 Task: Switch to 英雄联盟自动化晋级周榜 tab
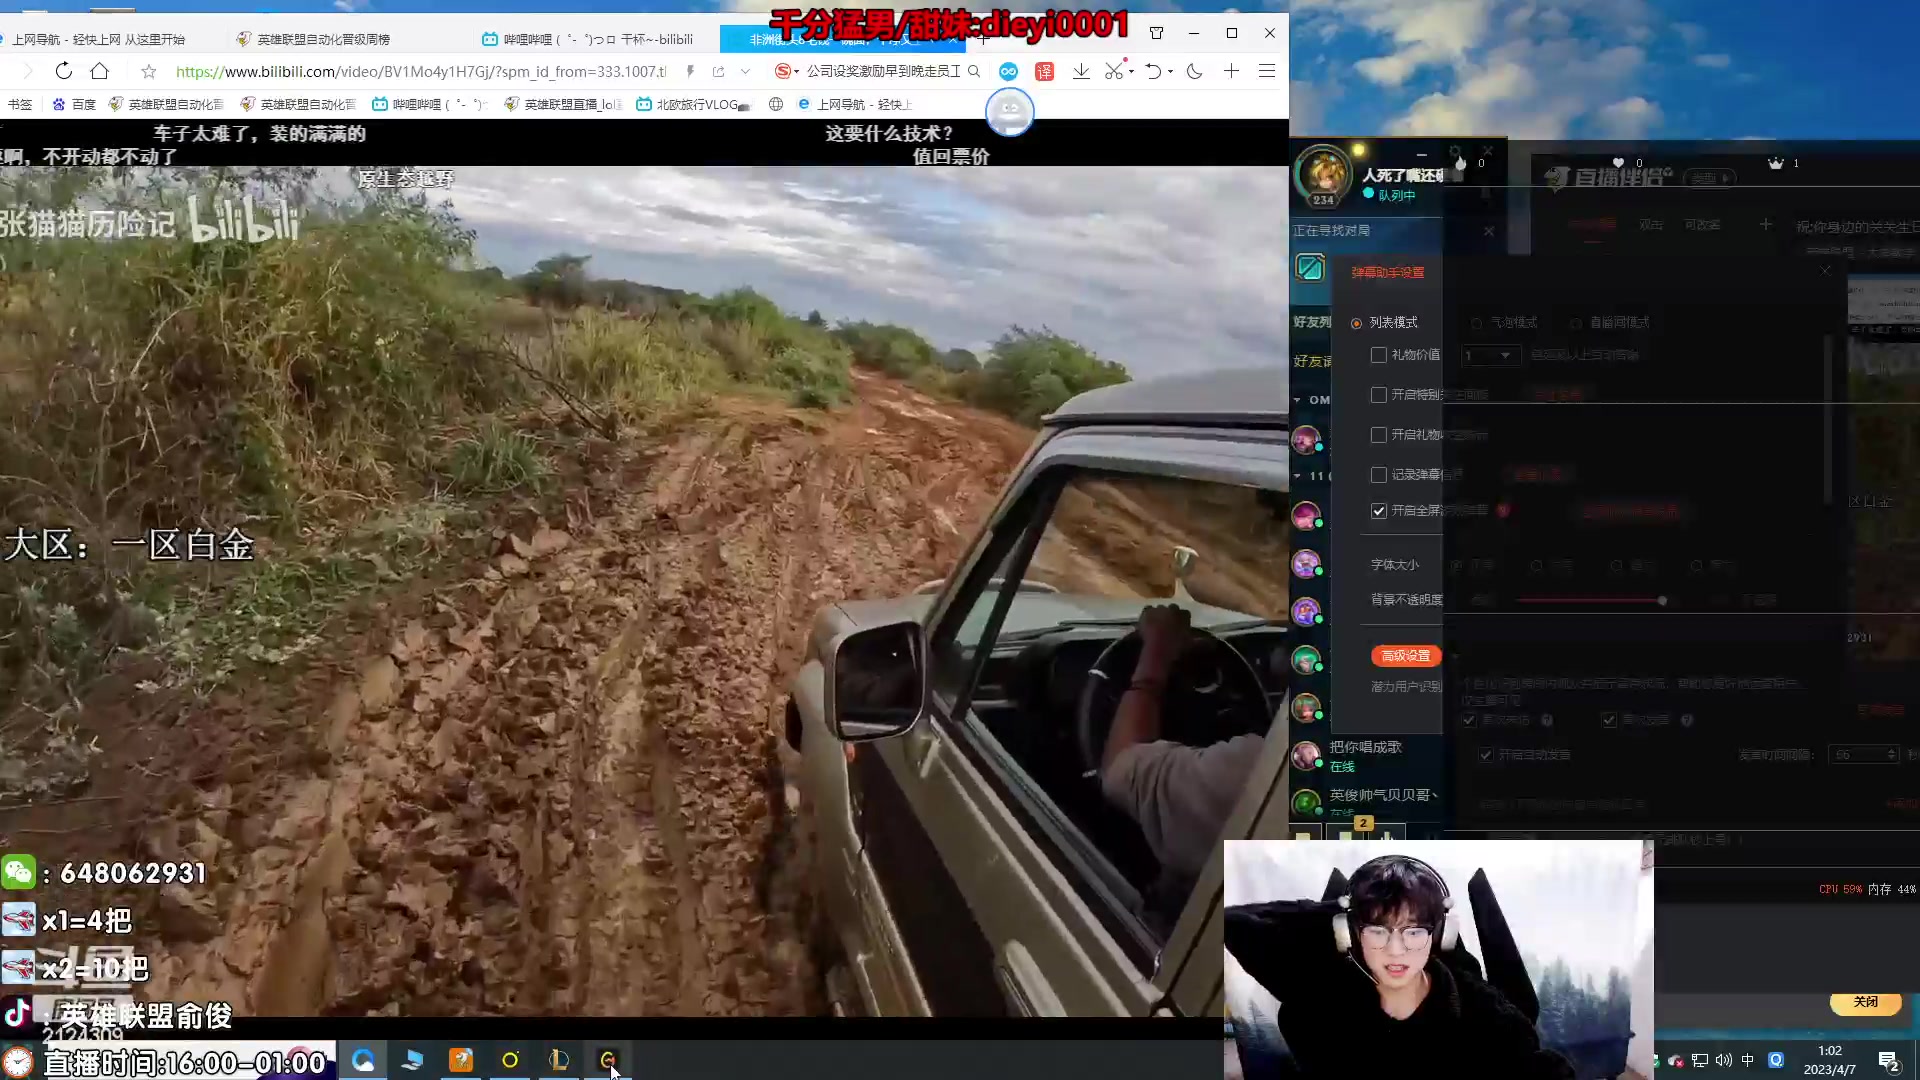(323, 39)
